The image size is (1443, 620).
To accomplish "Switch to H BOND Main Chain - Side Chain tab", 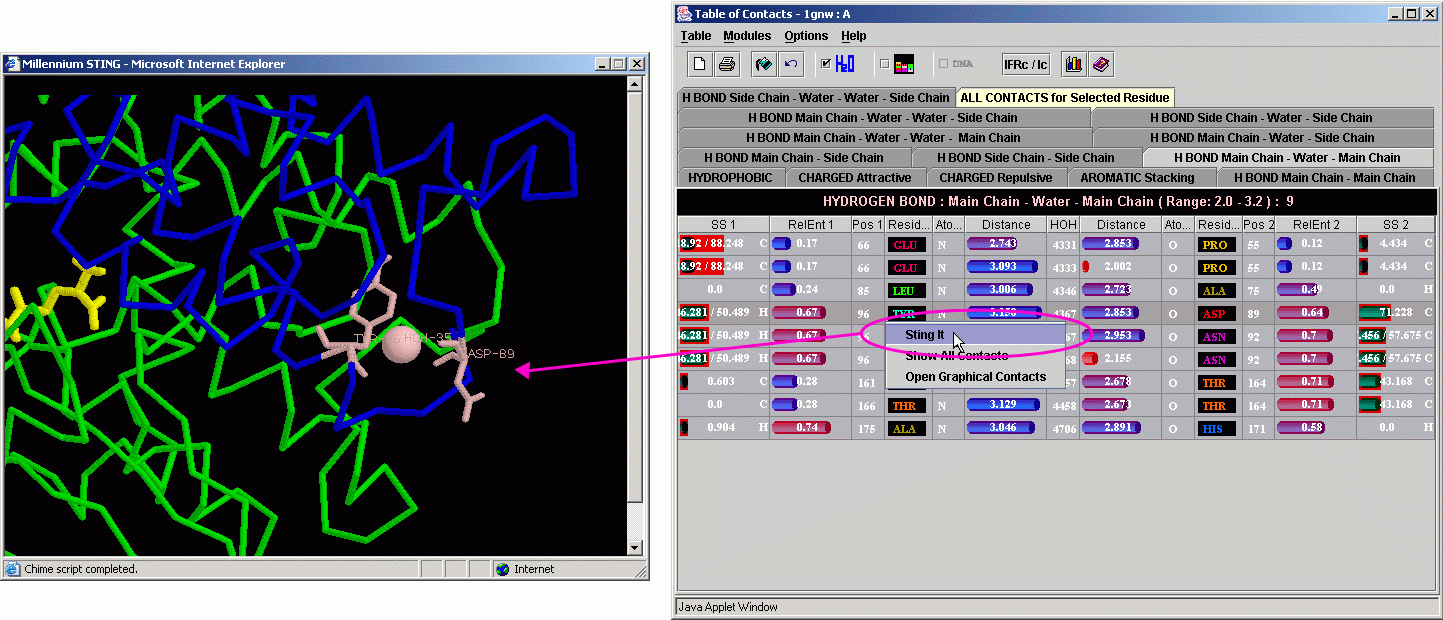I will pos(794,158).
